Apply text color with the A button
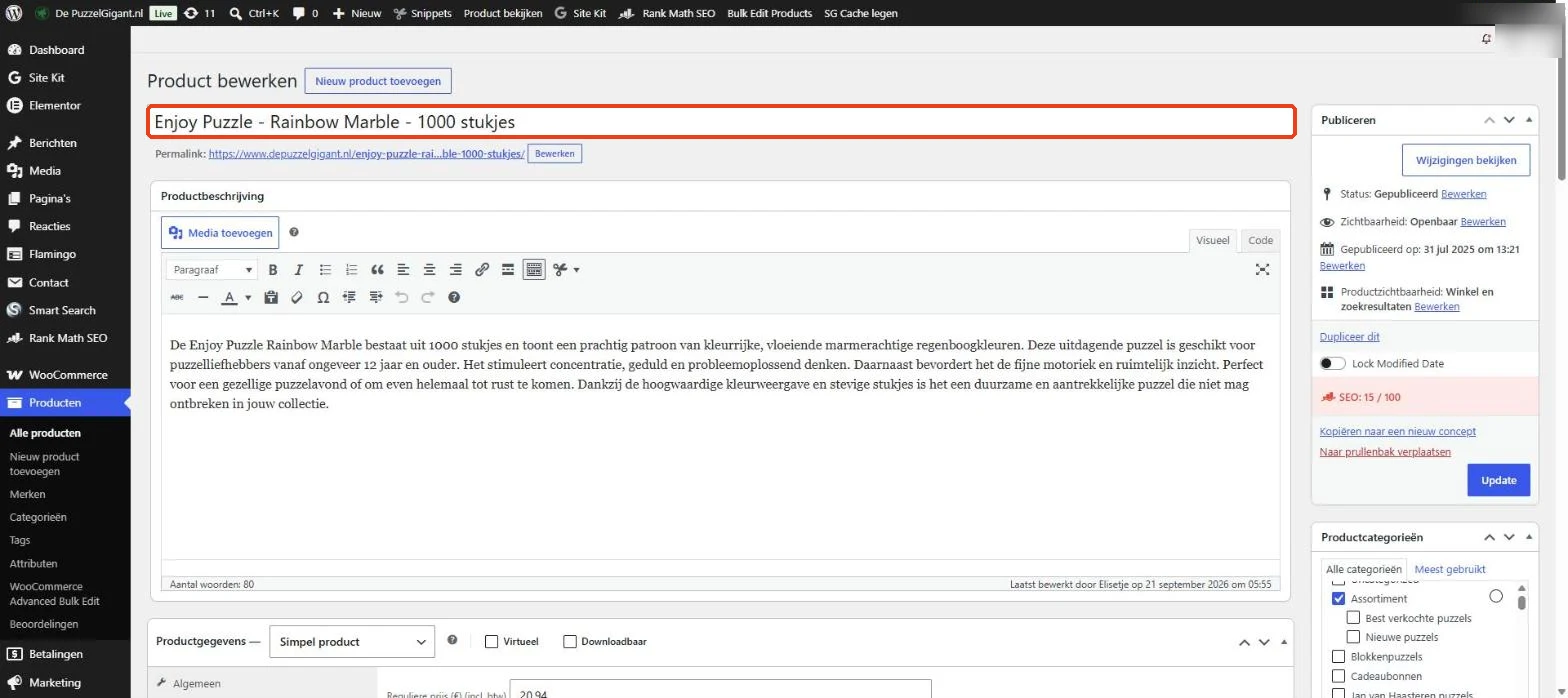 click(x=229, y=297)
